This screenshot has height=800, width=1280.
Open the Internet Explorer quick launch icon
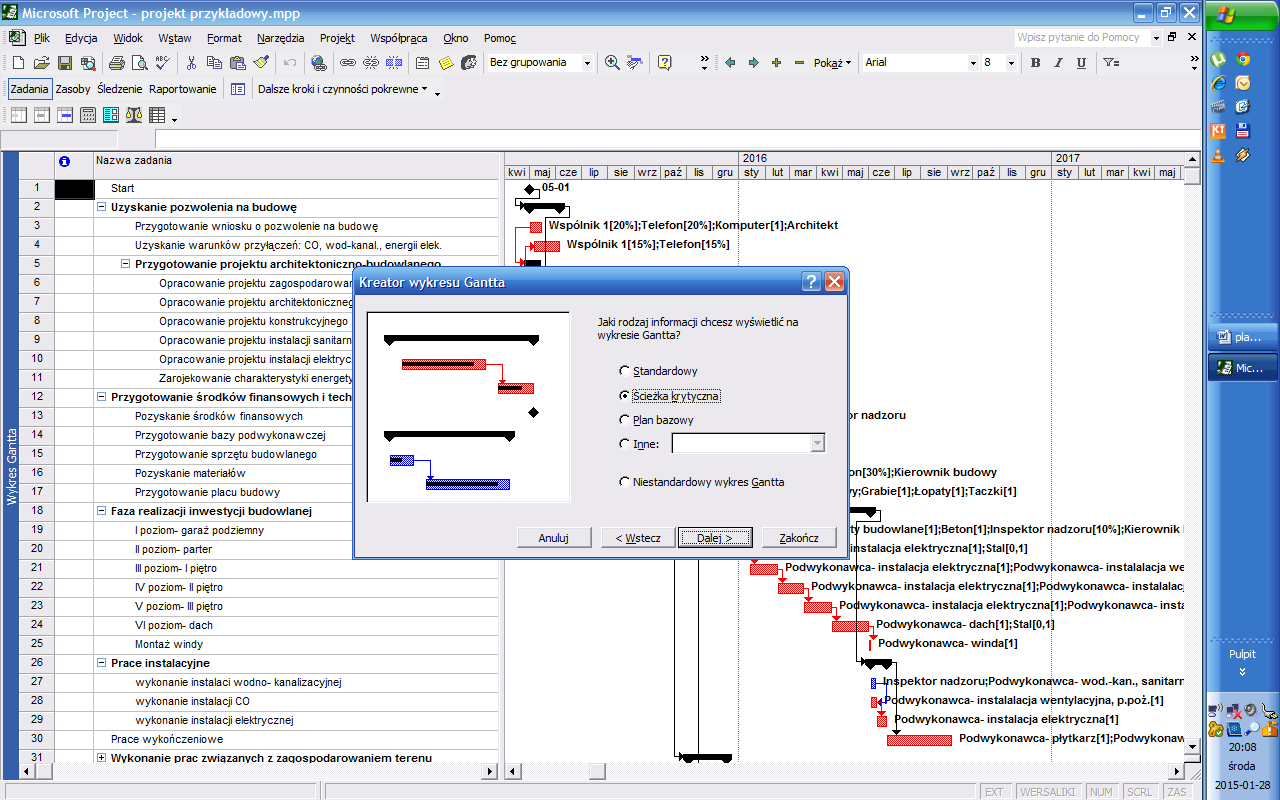(x=1218, y=83)
